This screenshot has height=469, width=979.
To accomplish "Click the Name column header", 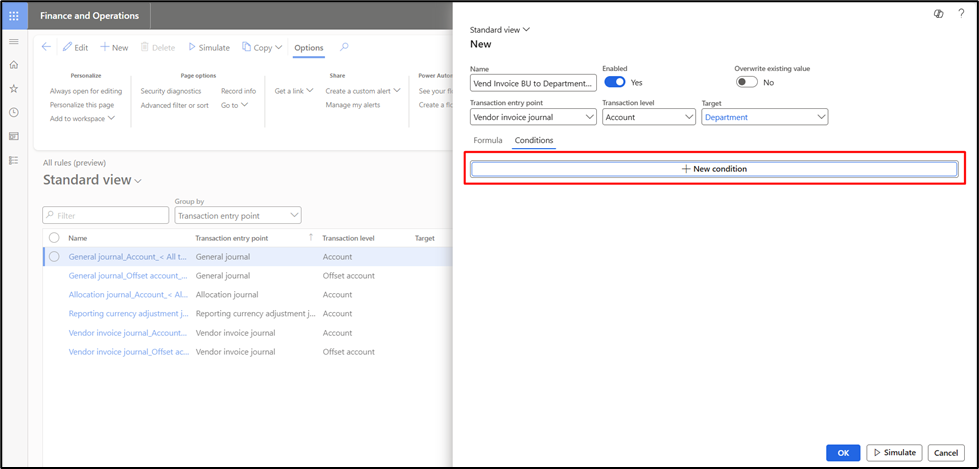I will click(78, 238).
